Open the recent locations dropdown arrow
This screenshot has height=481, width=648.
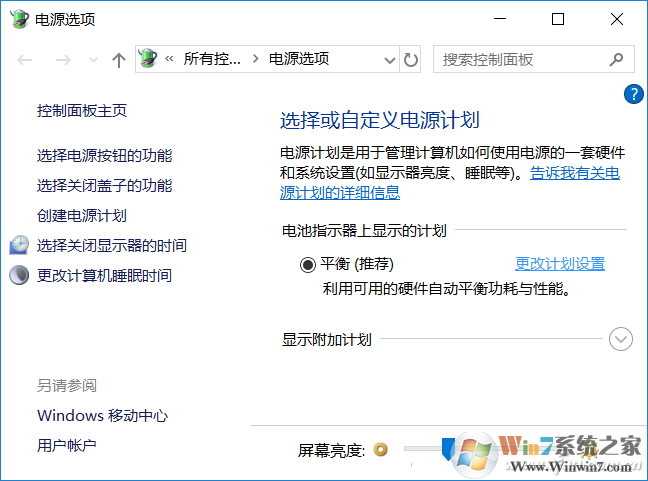point(93,60)
